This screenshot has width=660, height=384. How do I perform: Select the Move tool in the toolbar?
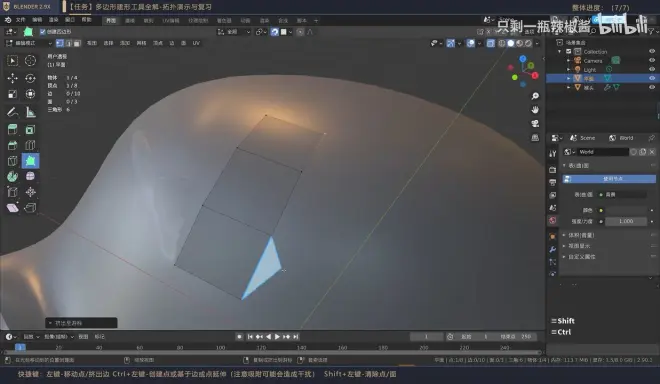point(12,78)
